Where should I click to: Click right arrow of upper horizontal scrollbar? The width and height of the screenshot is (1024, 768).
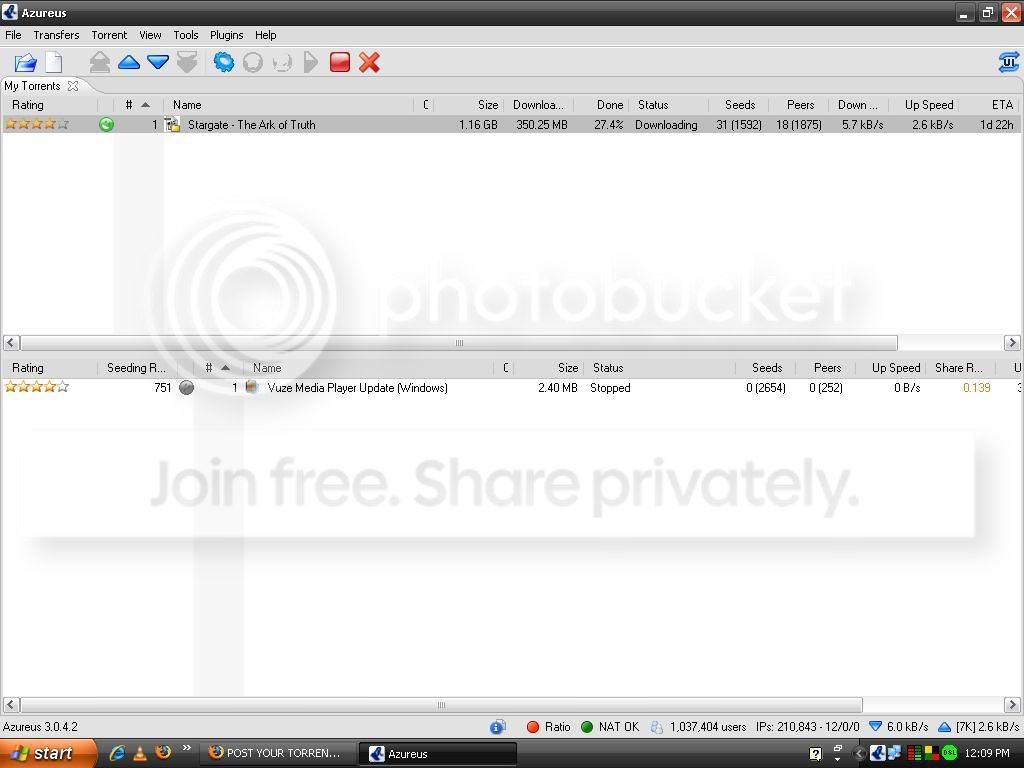[1012, 342]
